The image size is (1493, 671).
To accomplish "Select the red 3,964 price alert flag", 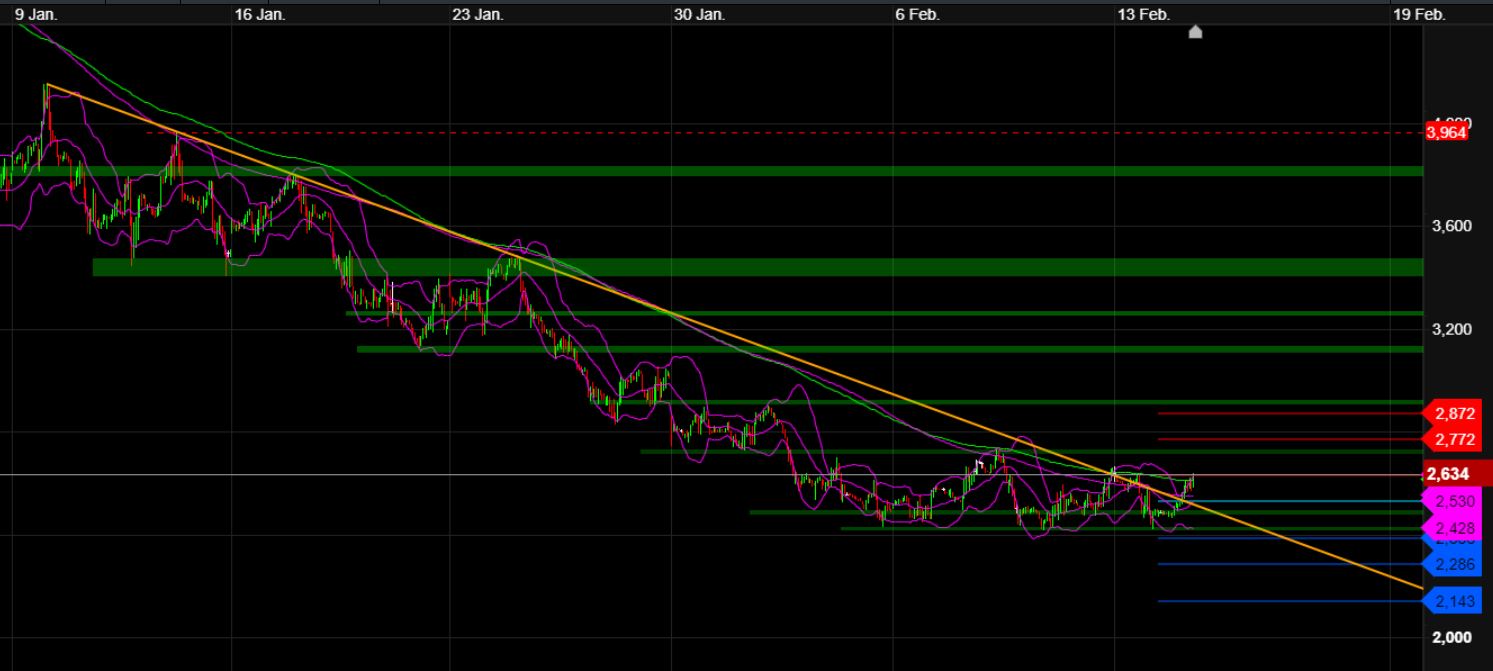I will [x=1447, y=132].
